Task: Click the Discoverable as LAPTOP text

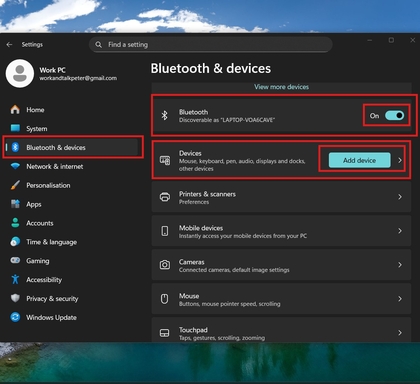Action: 227,120
